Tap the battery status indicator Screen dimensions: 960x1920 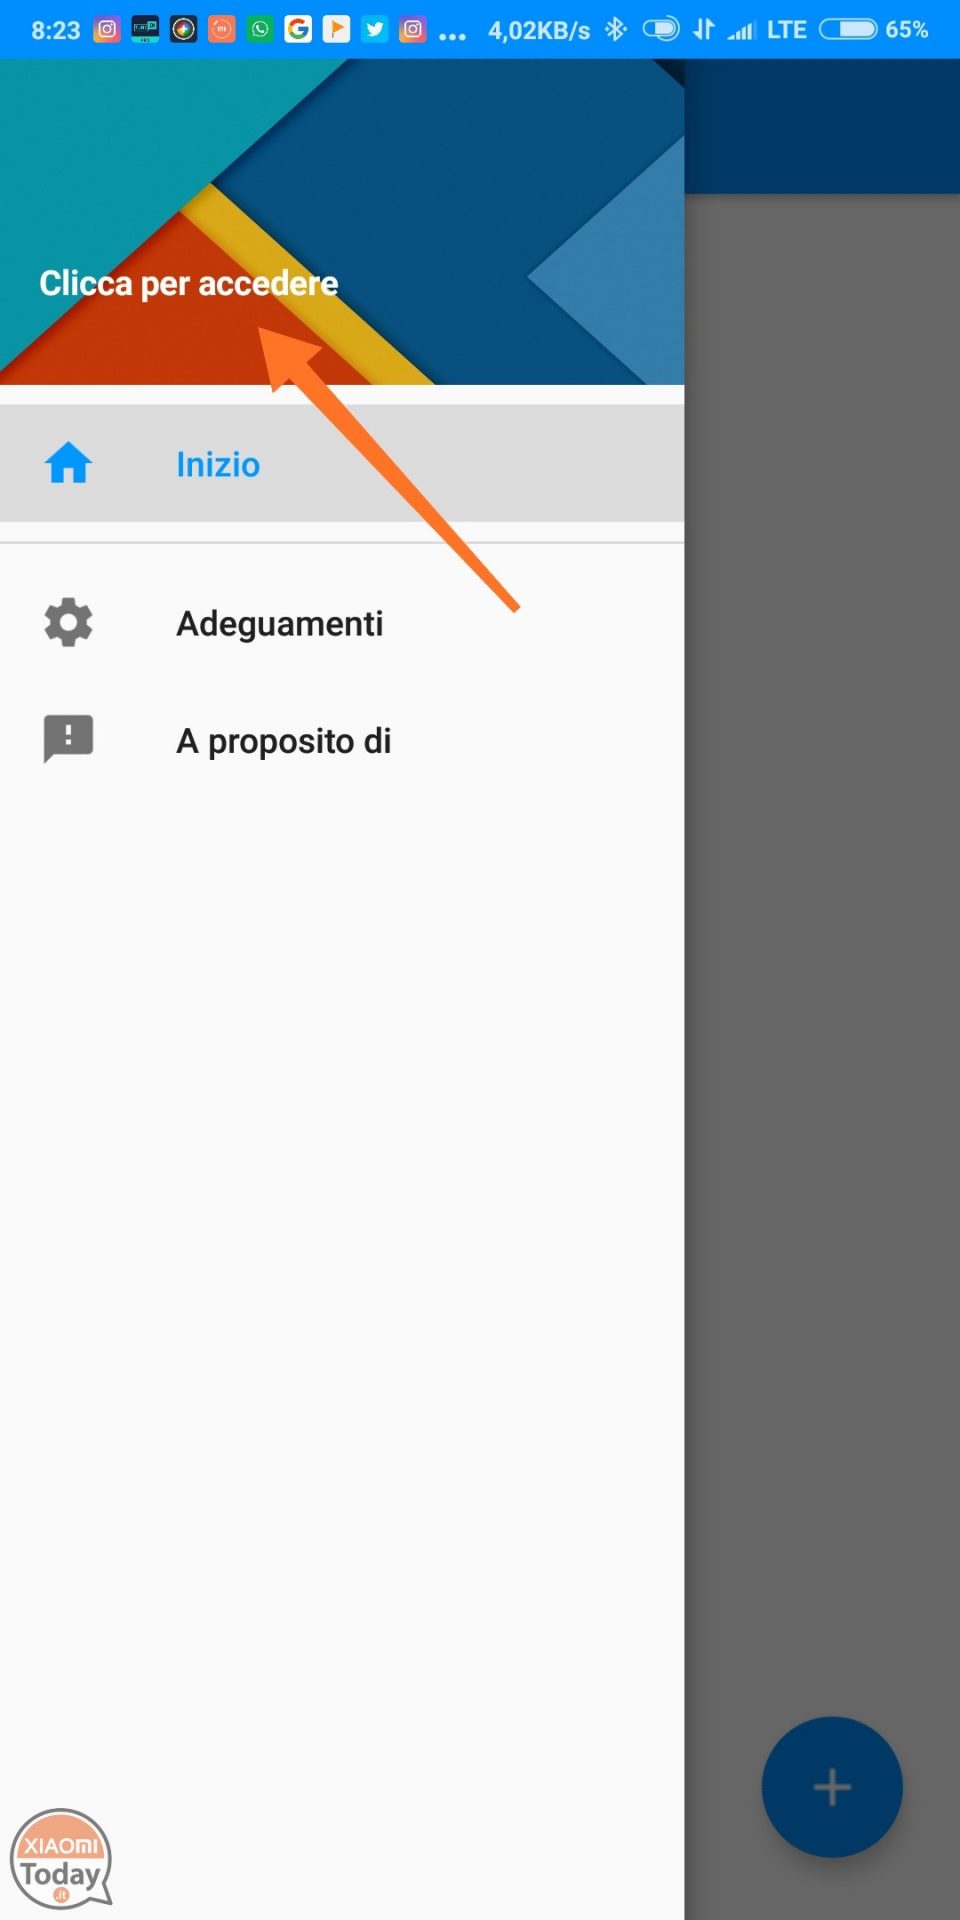click(873, 30)
